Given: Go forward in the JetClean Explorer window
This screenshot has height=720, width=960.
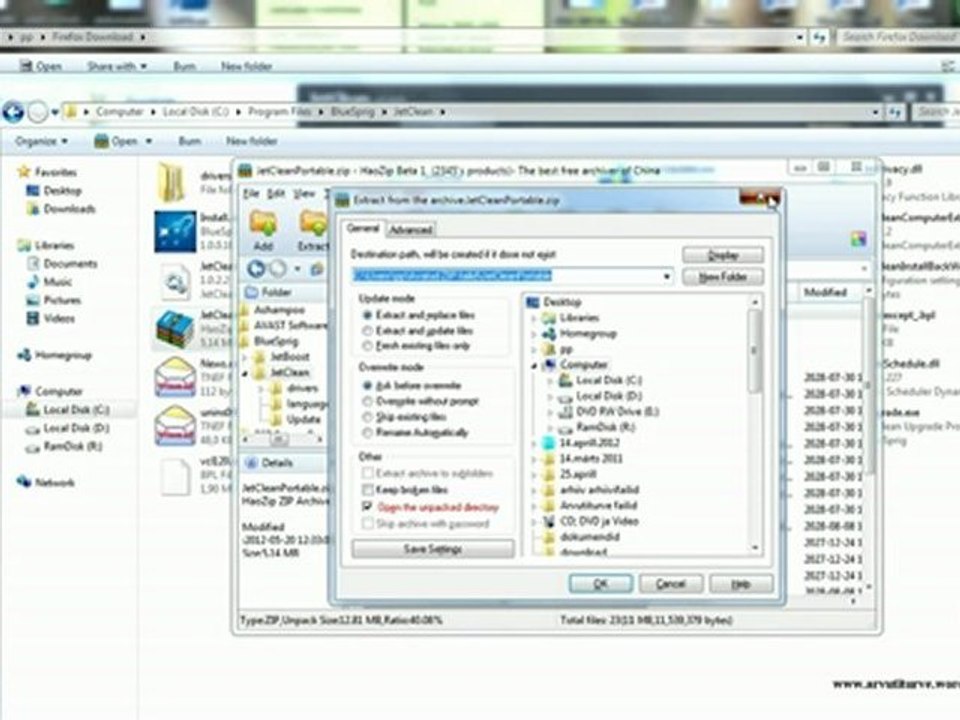Looking at the screenshot, I should coord(38,112).
